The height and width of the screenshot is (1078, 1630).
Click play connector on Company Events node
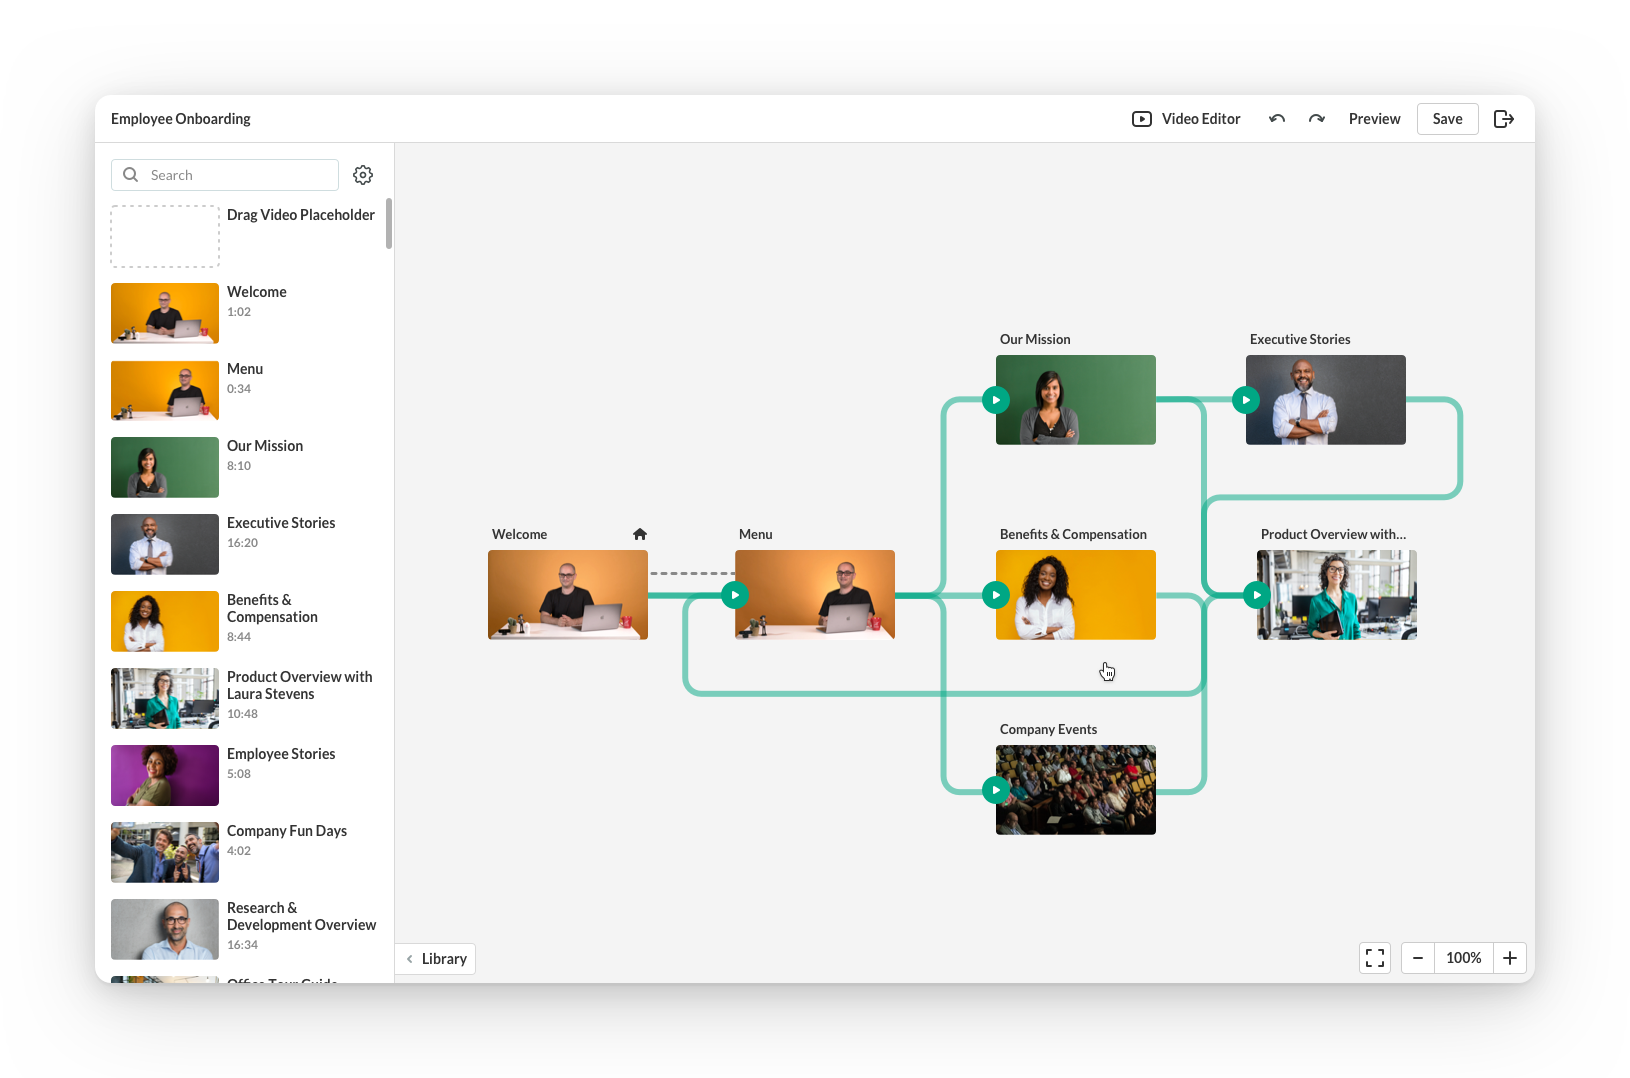[x=996, y=790]
